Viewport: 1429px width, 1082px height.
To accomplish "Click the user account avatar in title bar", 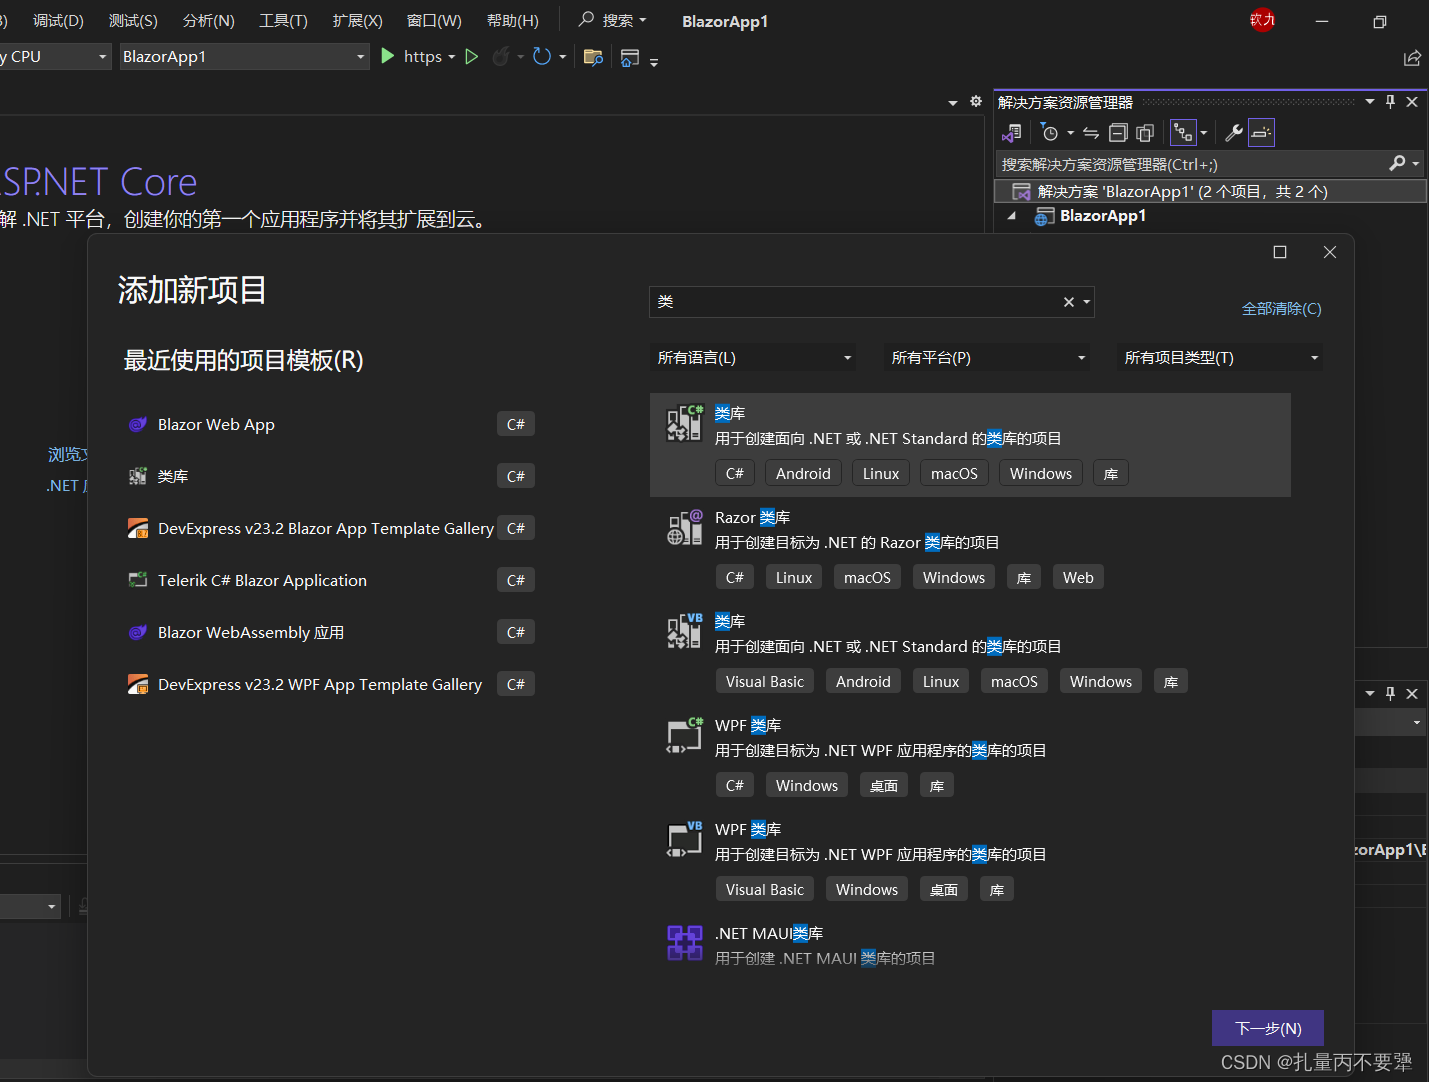I will [x=1262, y=20].
